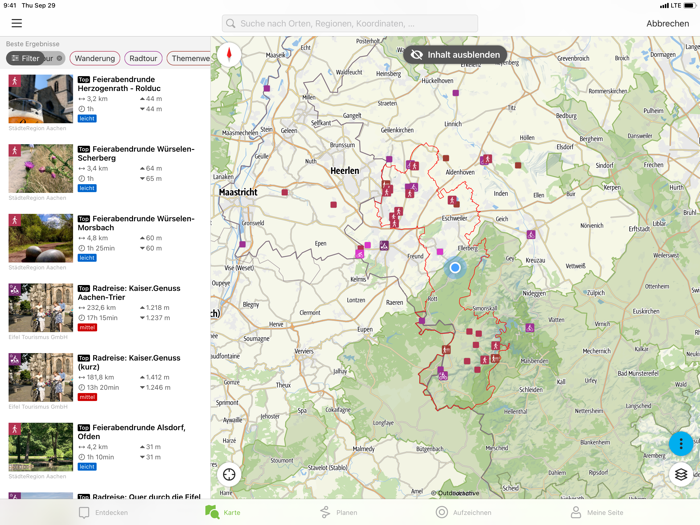Image resolution: width=700 pixels, height=525 pixels.
Task: Click the search field for places and regions
Action: pyautogui.click(x=350, y=23)
